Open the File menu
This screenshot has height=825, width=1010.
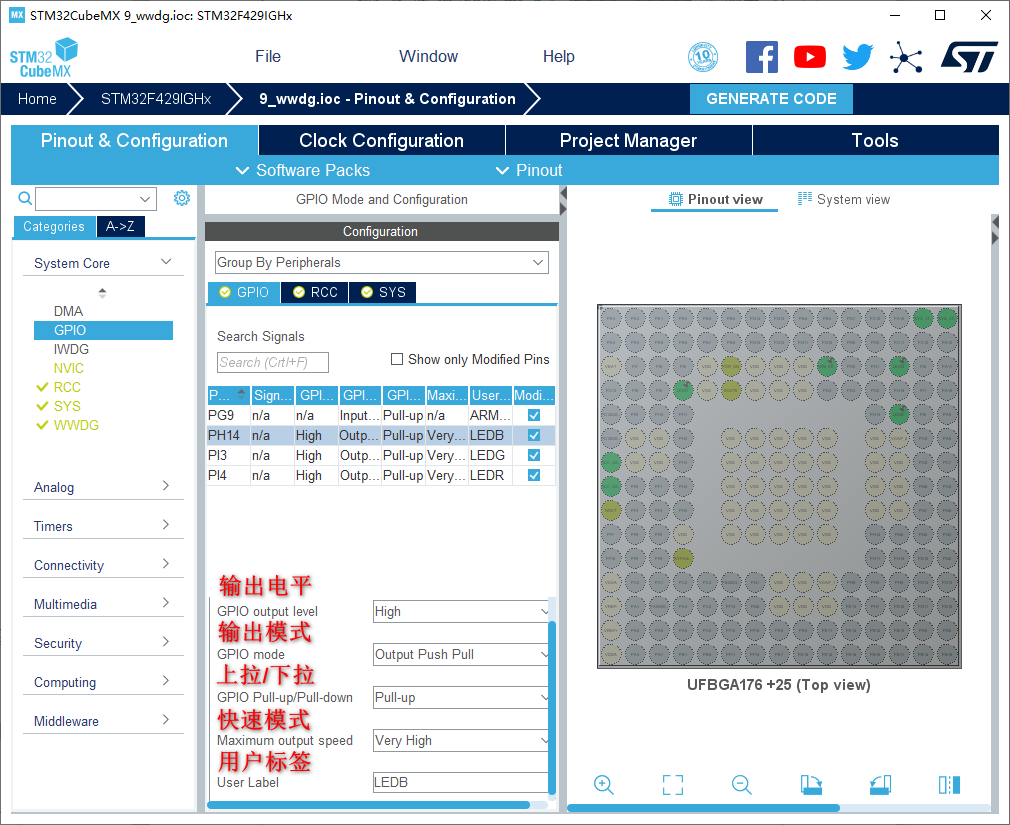(x=268, y=57)
